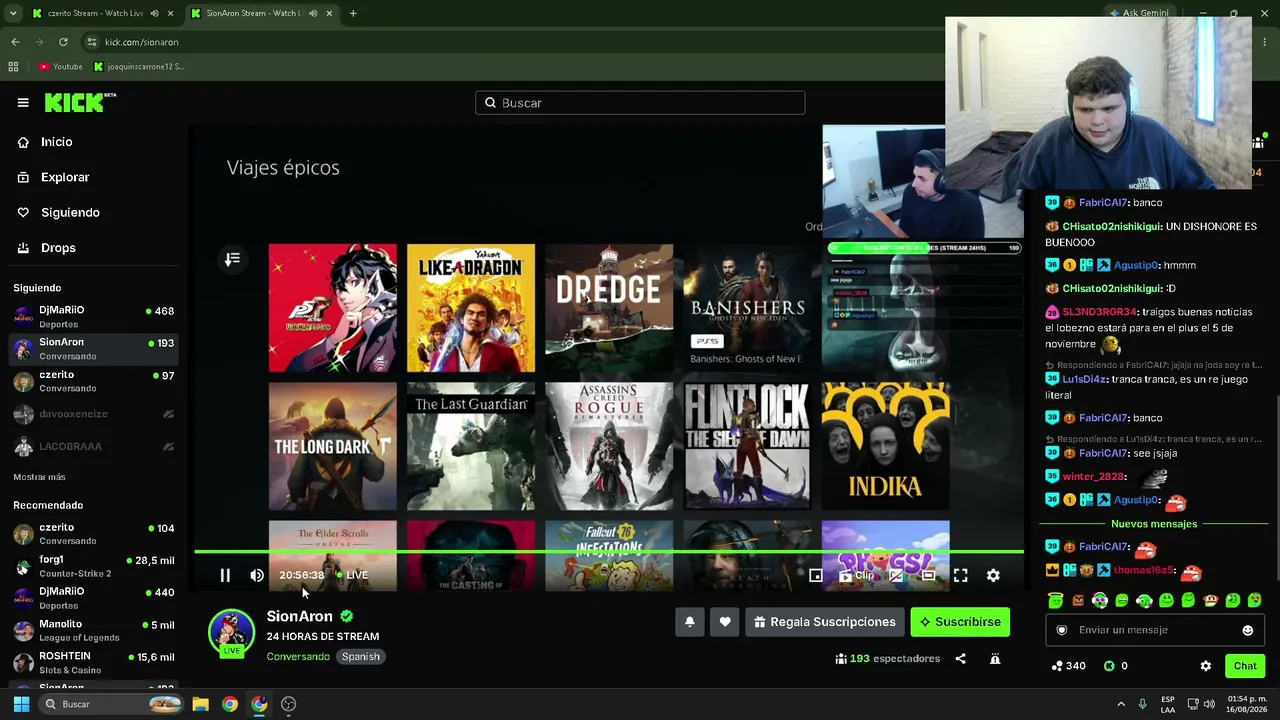The height and width of the screenshot is (720, 1280).
Task: Toggle mini player mode icon
Action: click(816, 575)
